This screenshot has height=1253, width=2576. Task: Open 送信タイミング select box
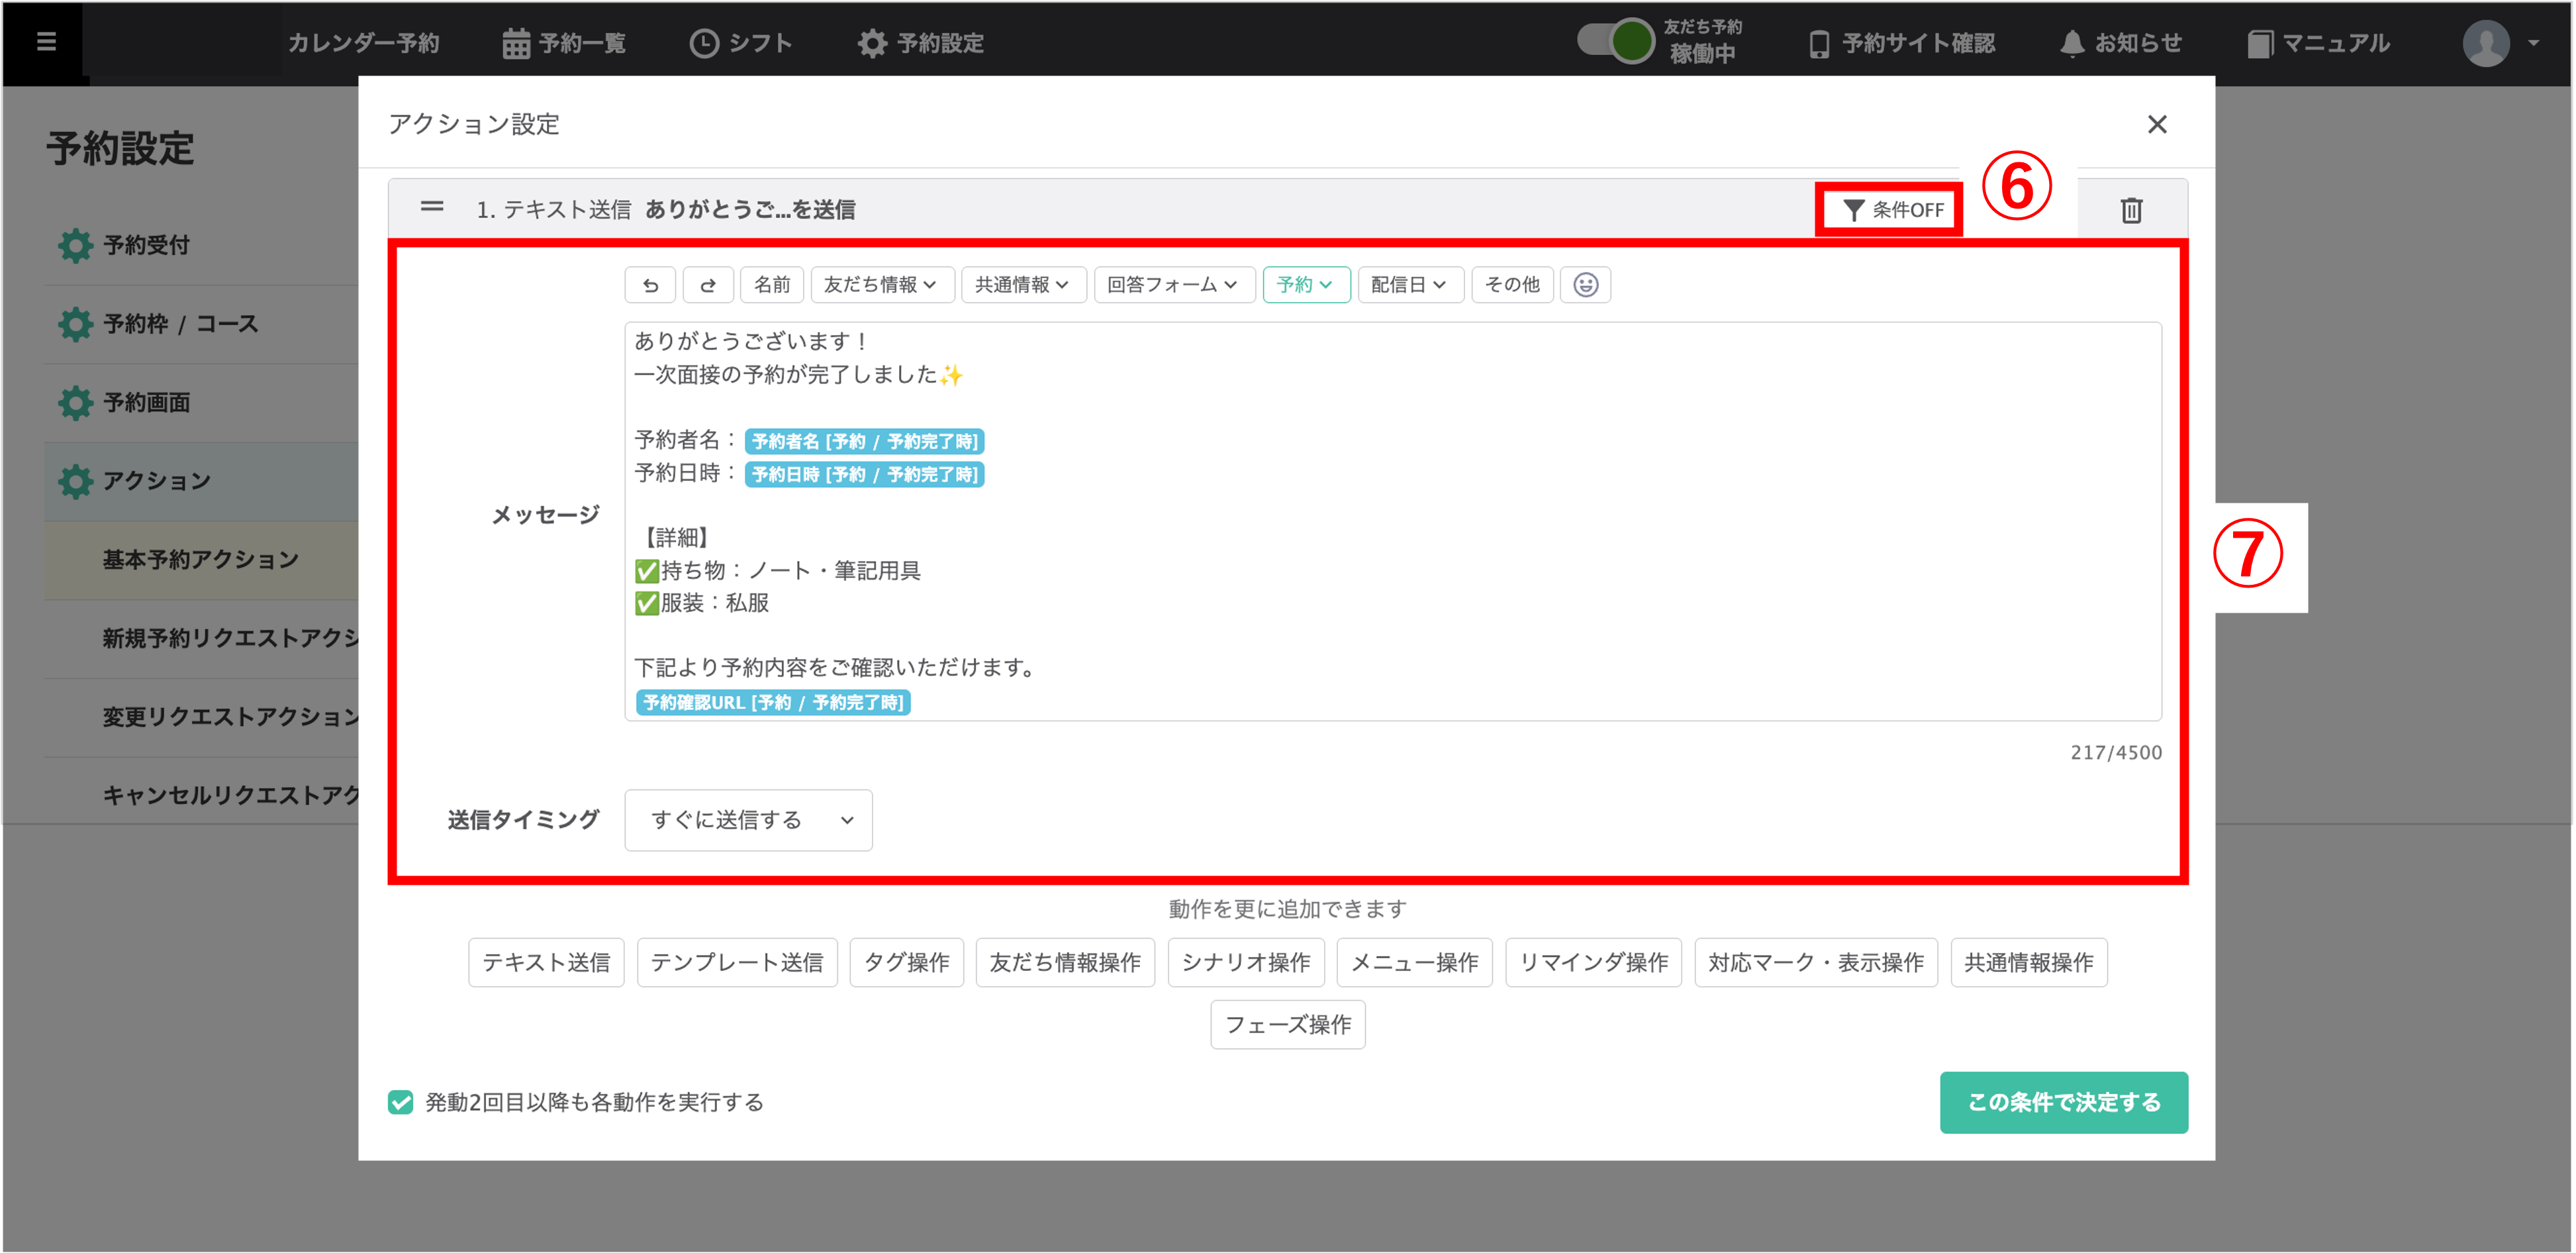[748, 820]
